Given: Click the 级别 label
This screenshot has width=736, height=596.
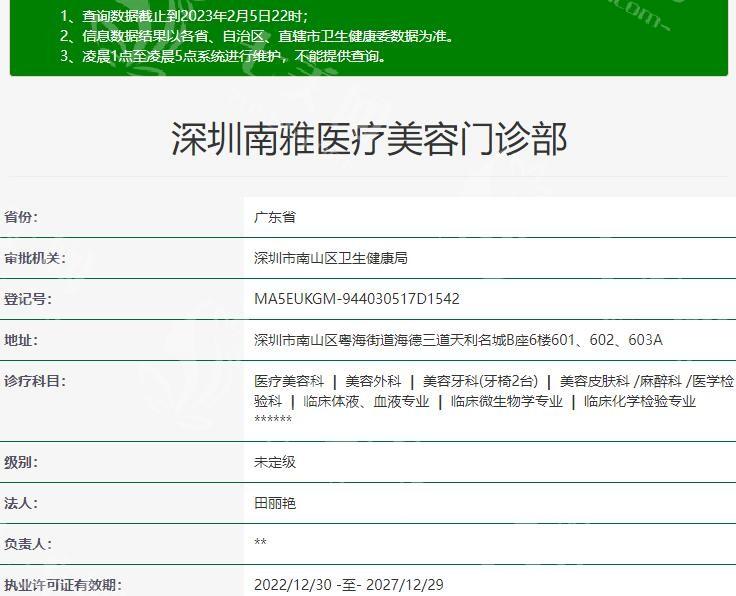Looking at the screenshot, I should [x=21, y=463].
